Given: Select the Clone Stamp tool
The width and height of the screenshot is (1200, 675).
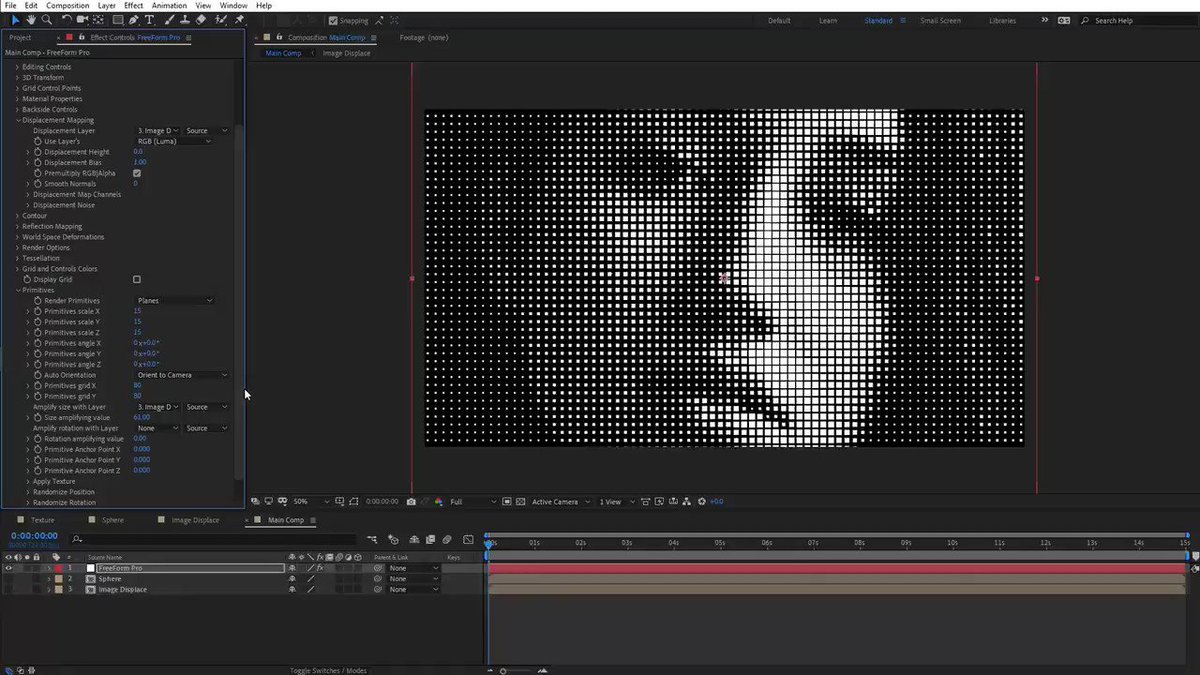Looking at the screenshot, I should 184,19.
